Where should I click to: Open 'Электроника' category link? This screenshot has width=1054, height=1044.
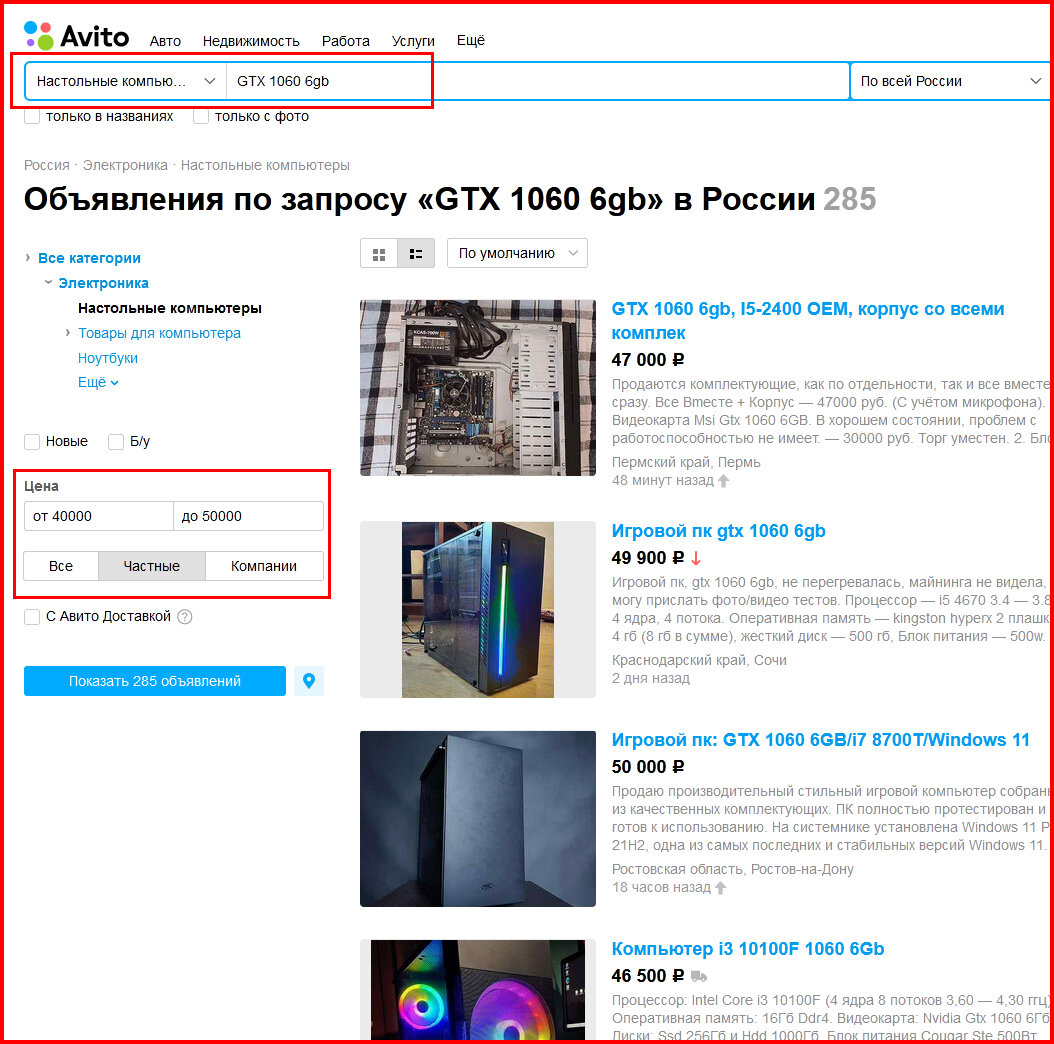click(x=104, y=283)
